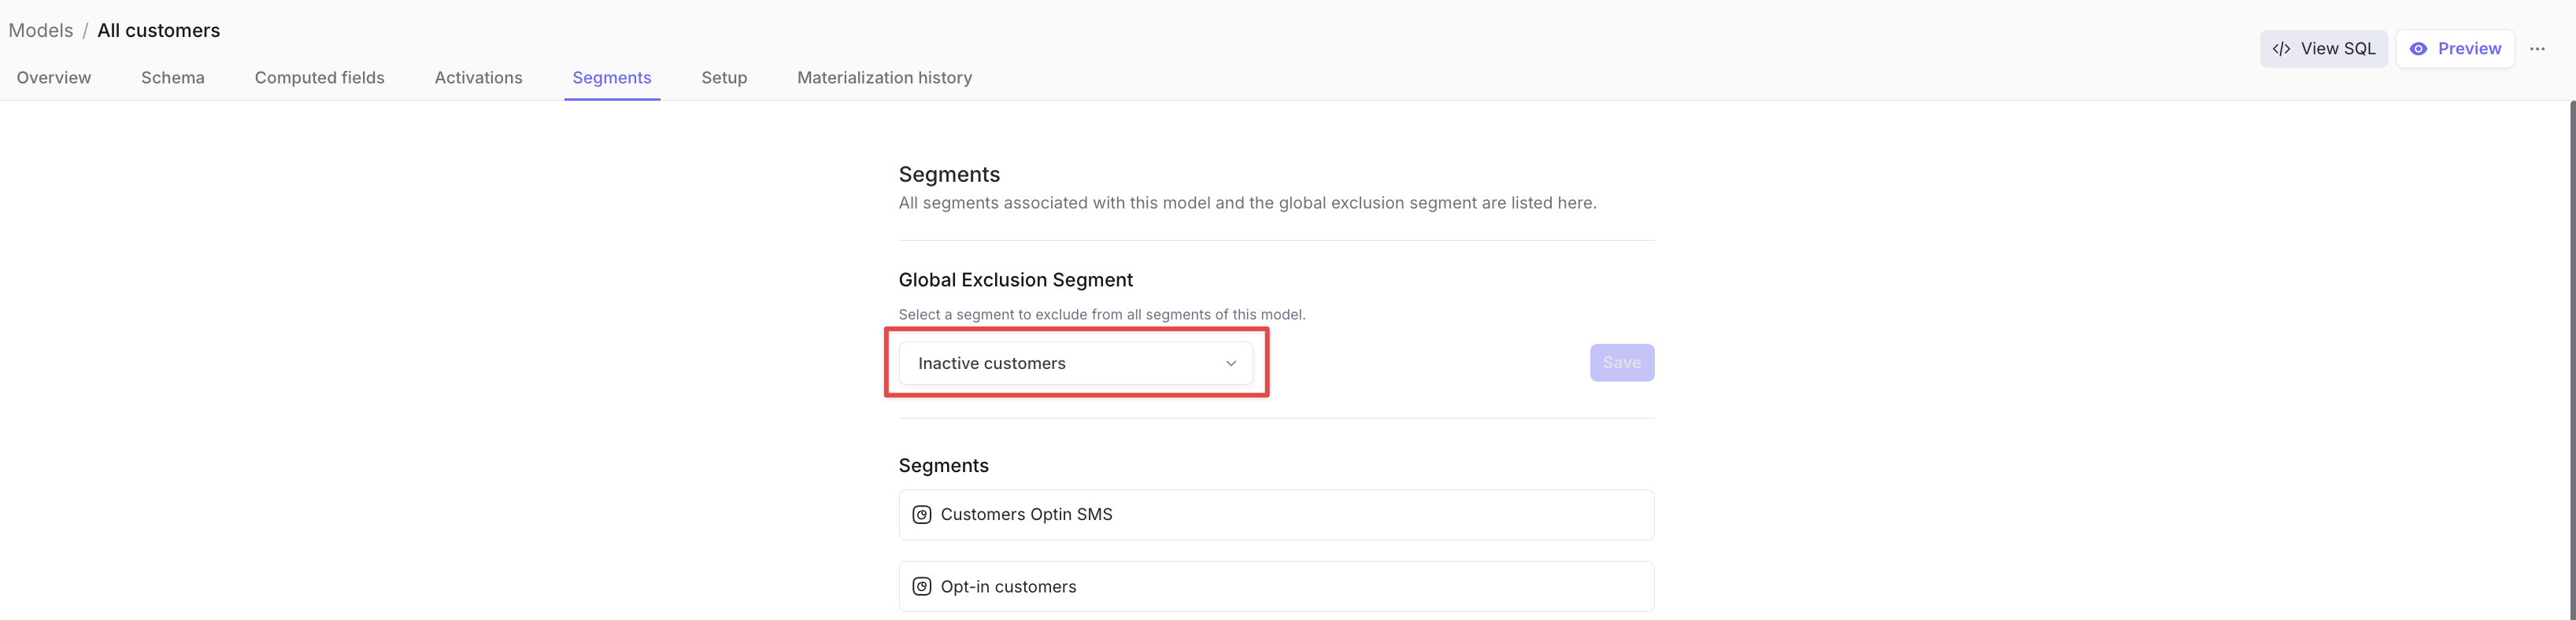Select the Segments tab
The width and height of the screenshot is (2576, 620).
click(x=612, y=78)
